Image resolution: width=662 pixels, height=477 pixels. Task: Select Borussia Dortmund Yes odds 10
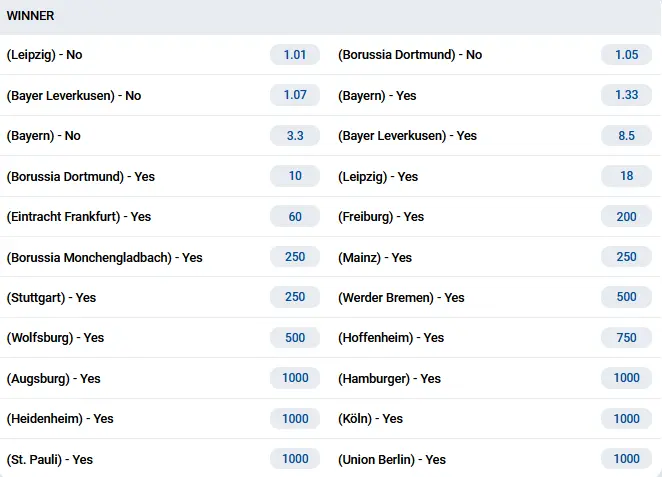point(295,176)
